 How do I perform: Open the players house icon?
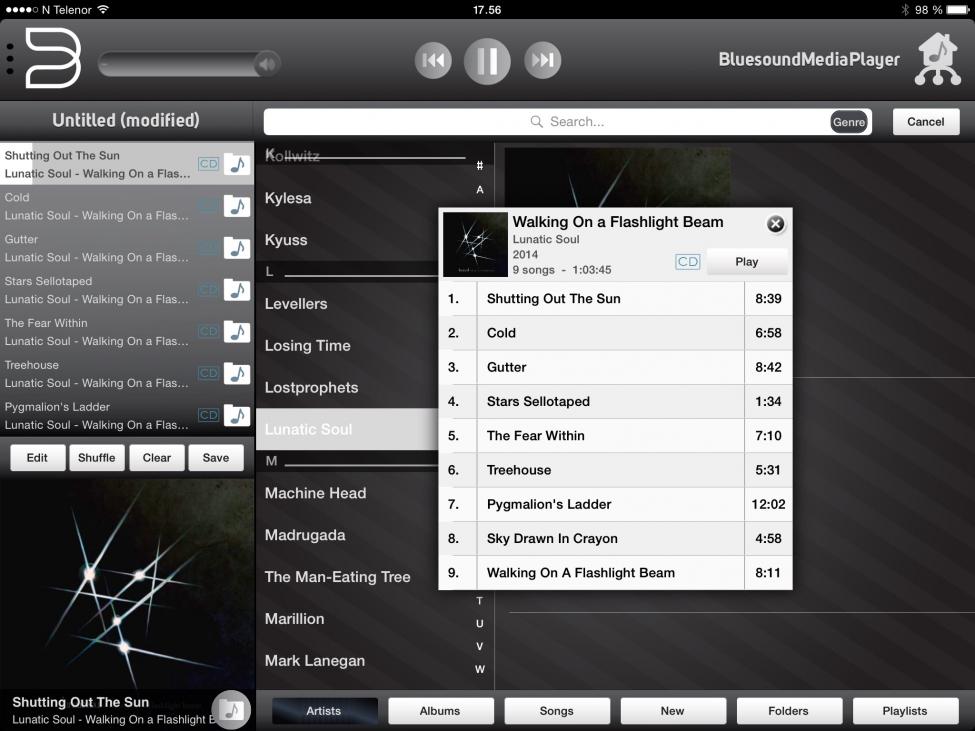pyautogui.click(x=938, y=59)
